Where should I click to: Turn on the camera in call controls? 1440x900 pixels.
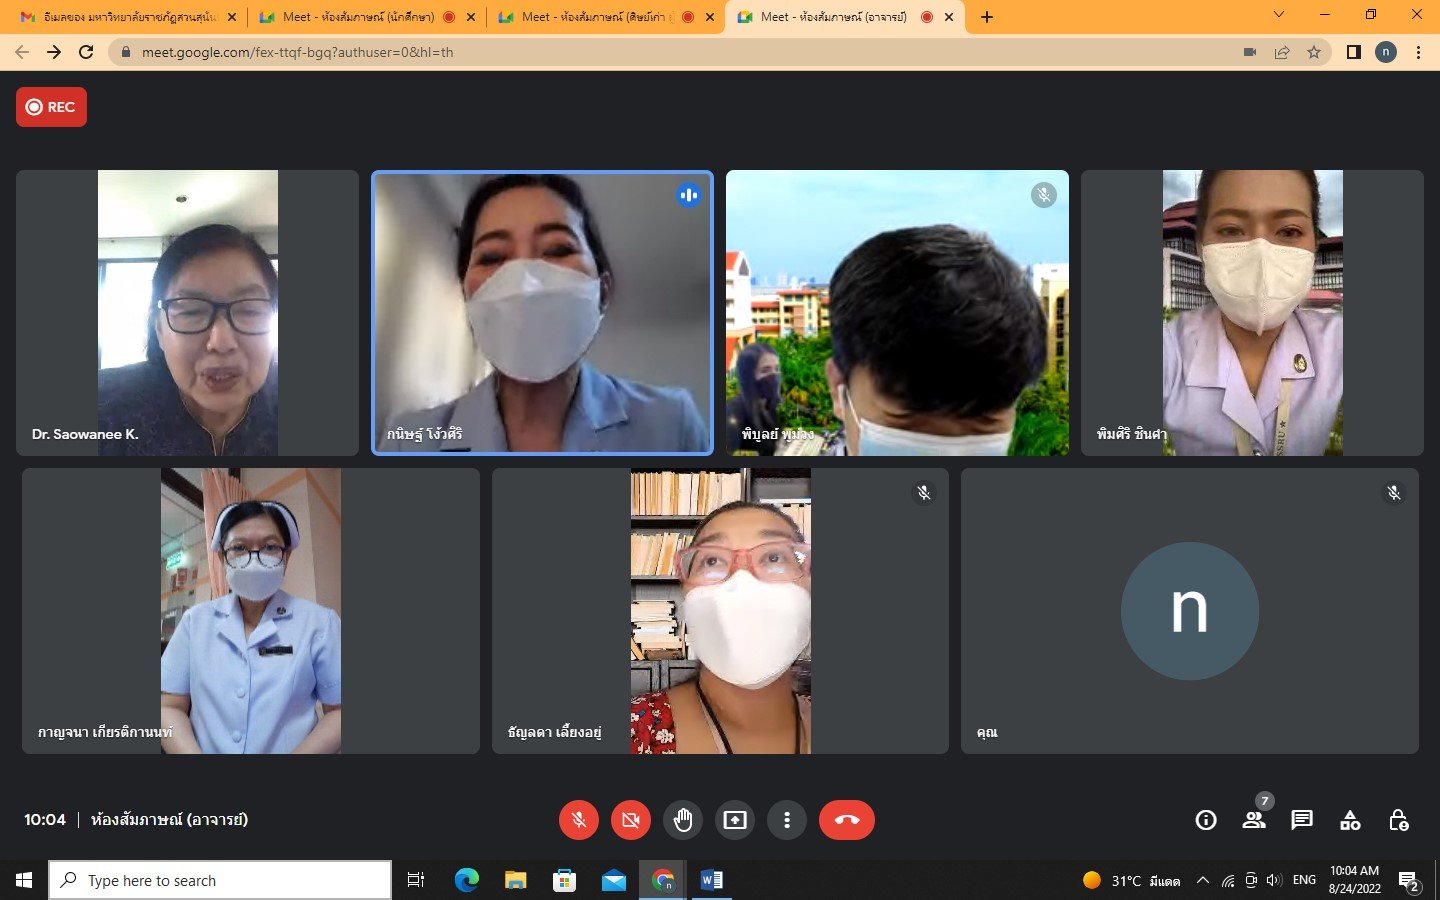click(x=630, y=820)
